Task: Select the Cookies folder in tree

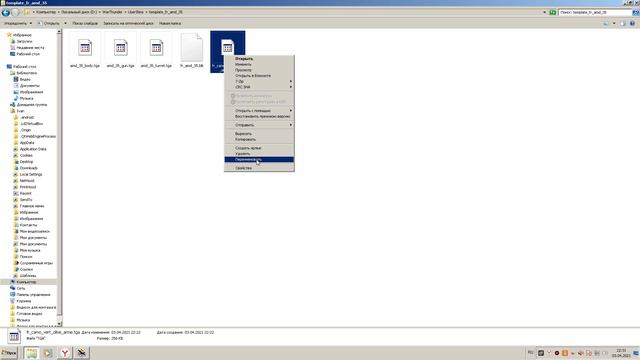Action: point(26,156)
